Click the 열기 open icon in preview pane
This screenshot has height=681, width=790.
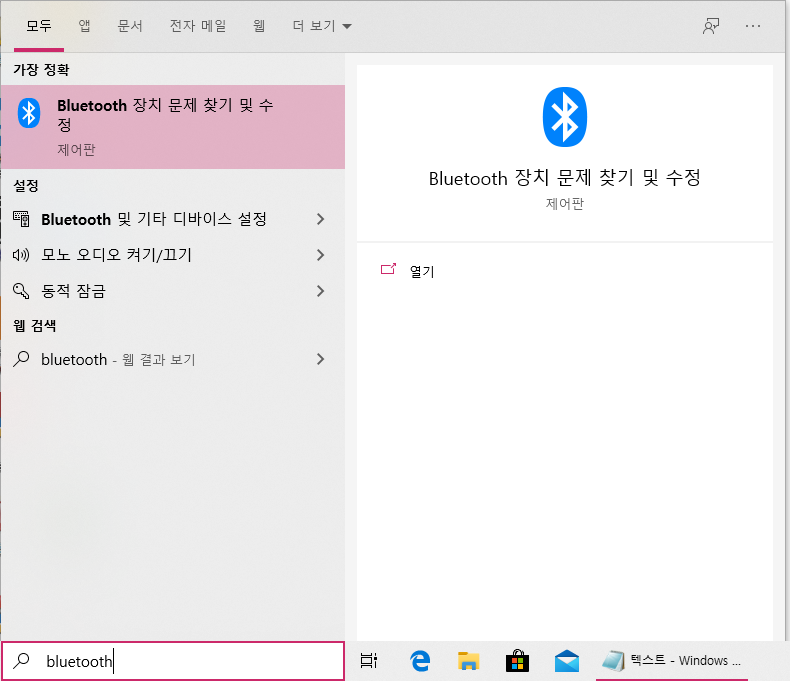[x=388, y=269]
